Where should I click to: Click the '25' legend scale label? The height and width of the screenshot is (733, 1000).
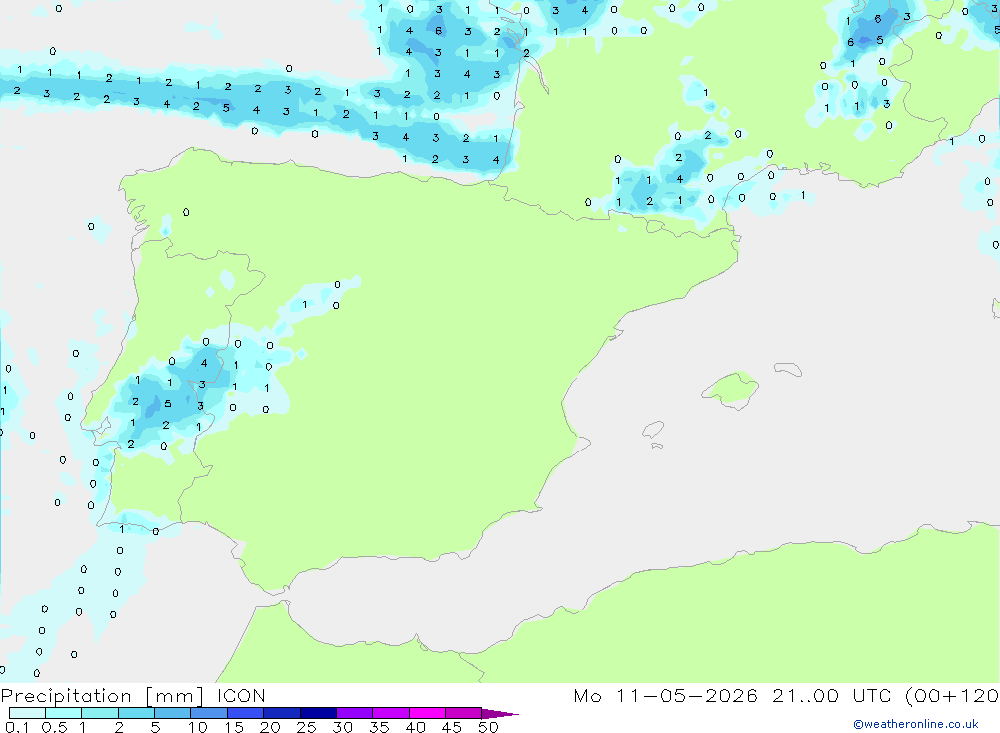coord(307,727)
